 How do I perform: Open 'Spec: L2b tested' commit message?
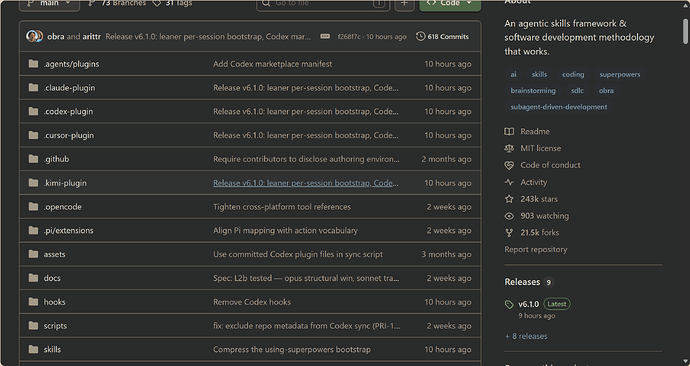click(306, 278)
